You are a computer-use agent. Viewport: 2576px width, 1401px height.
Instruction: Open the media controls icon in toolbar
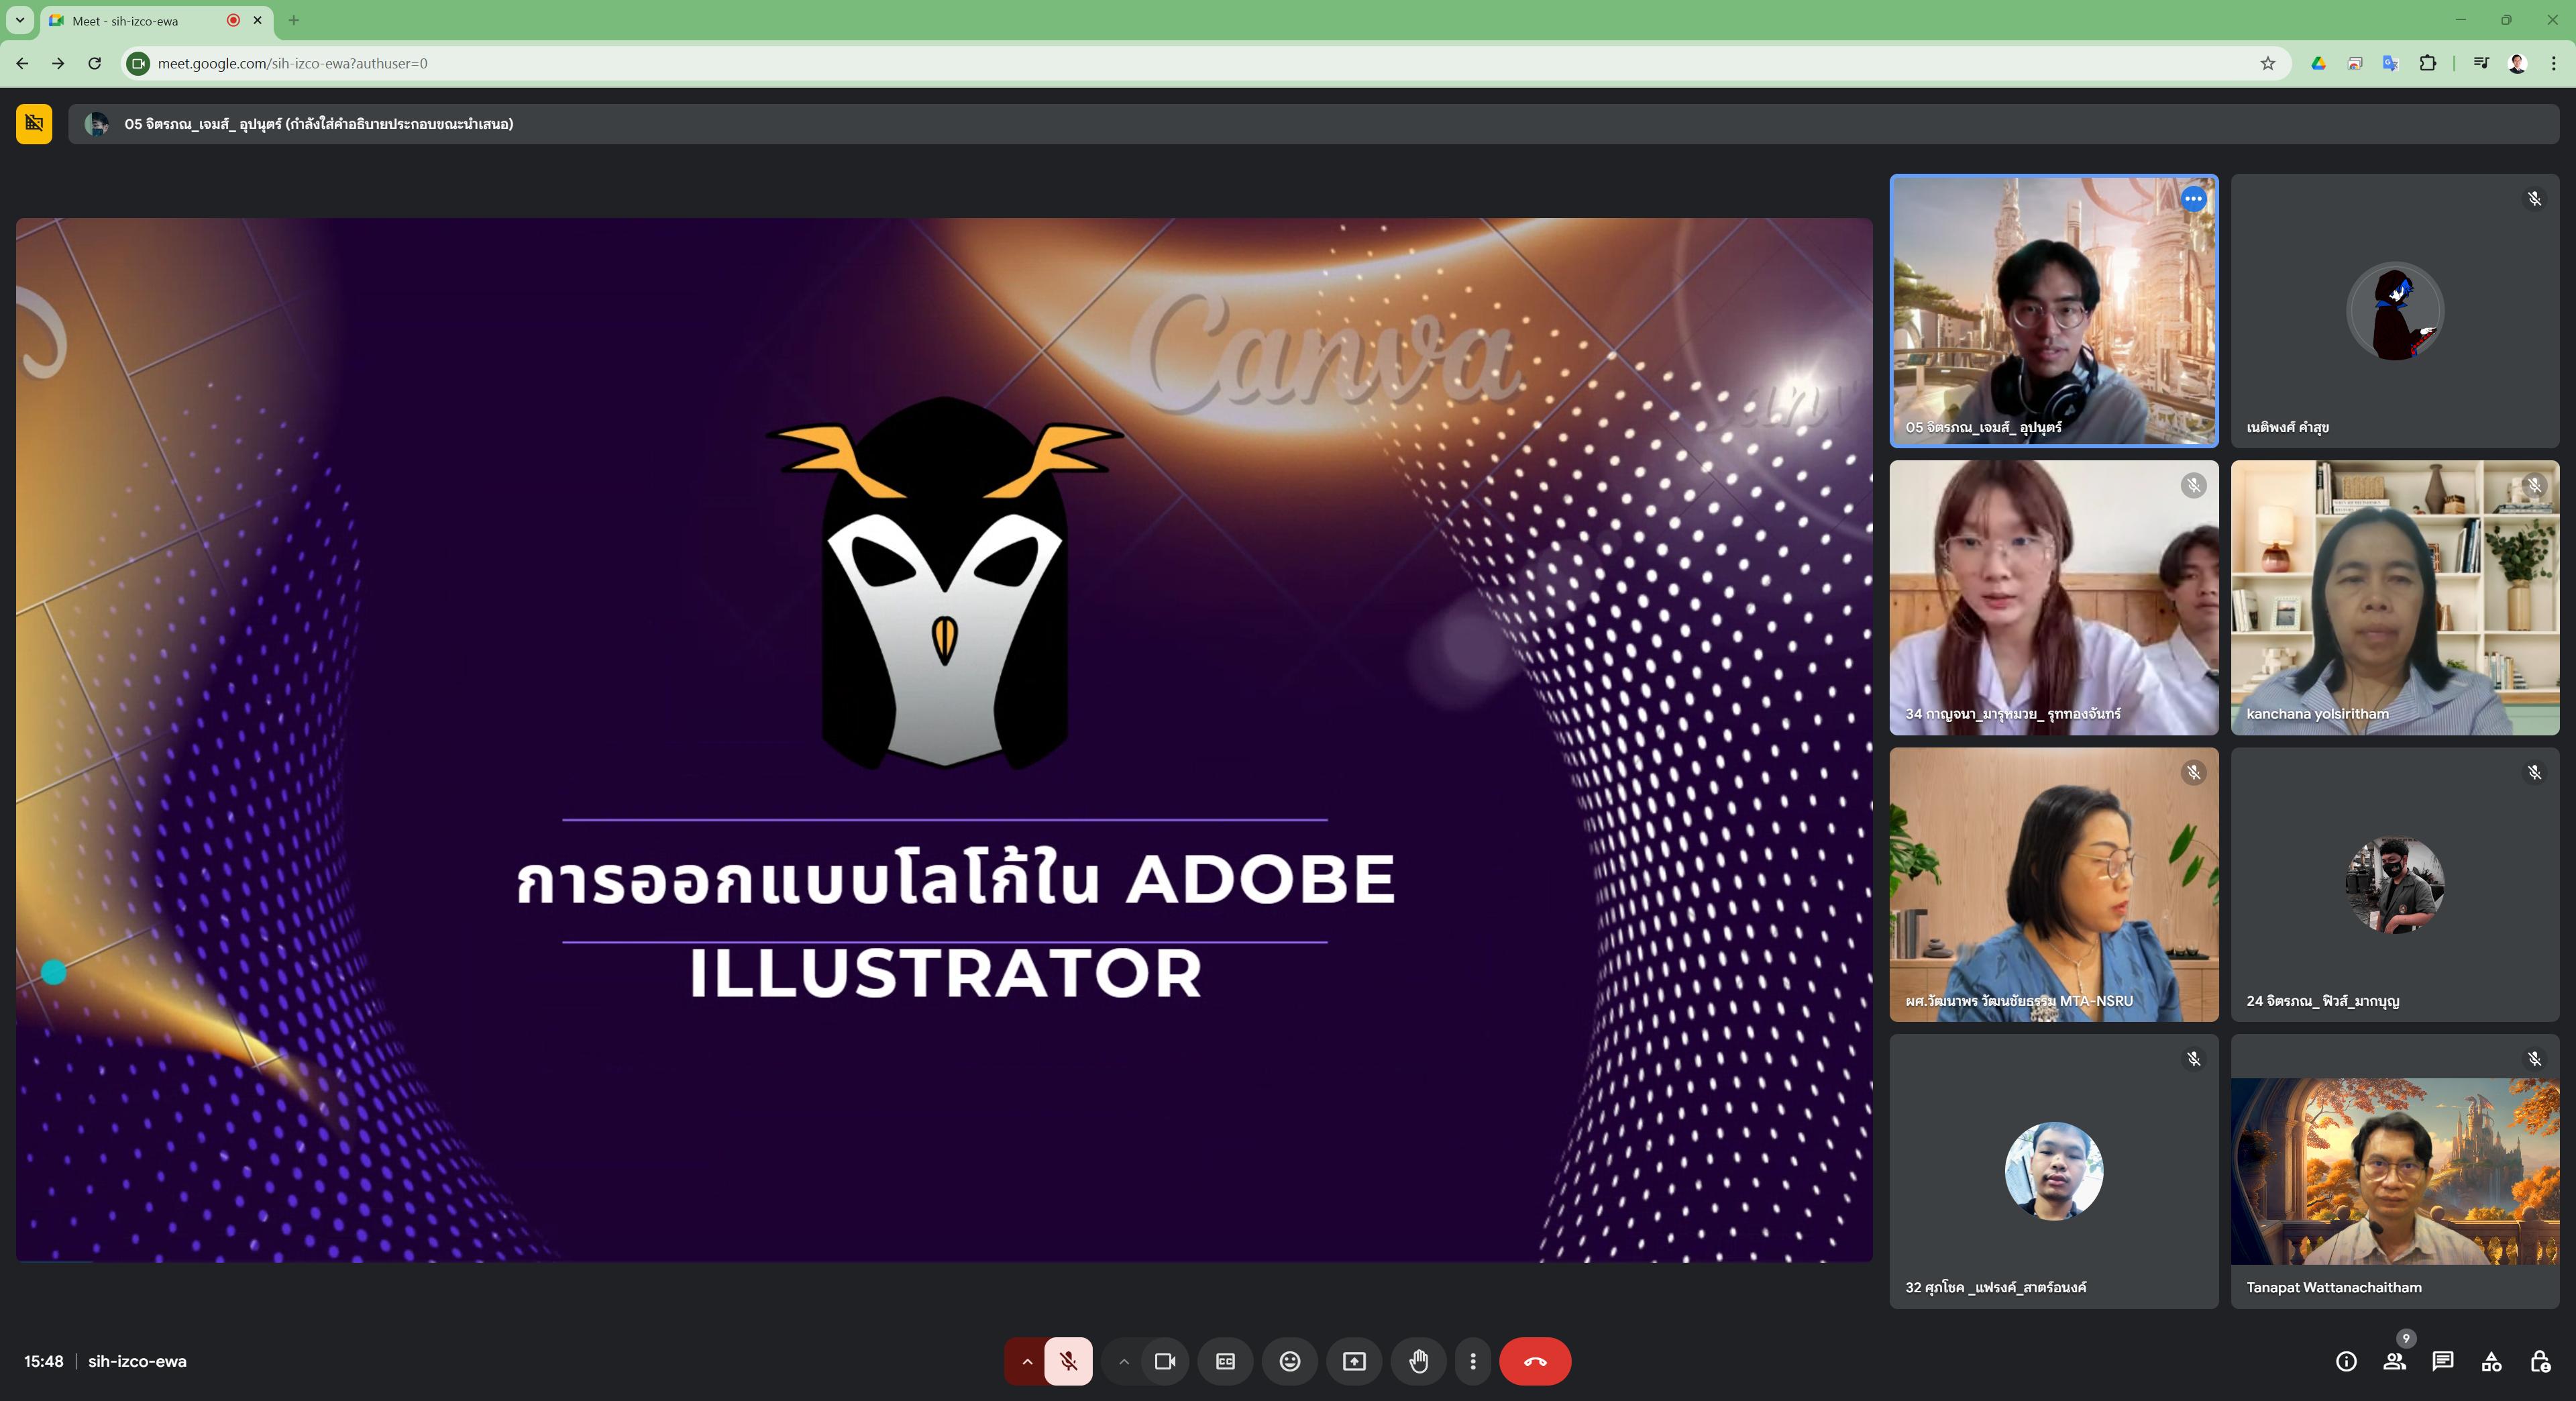[2481, 63]
